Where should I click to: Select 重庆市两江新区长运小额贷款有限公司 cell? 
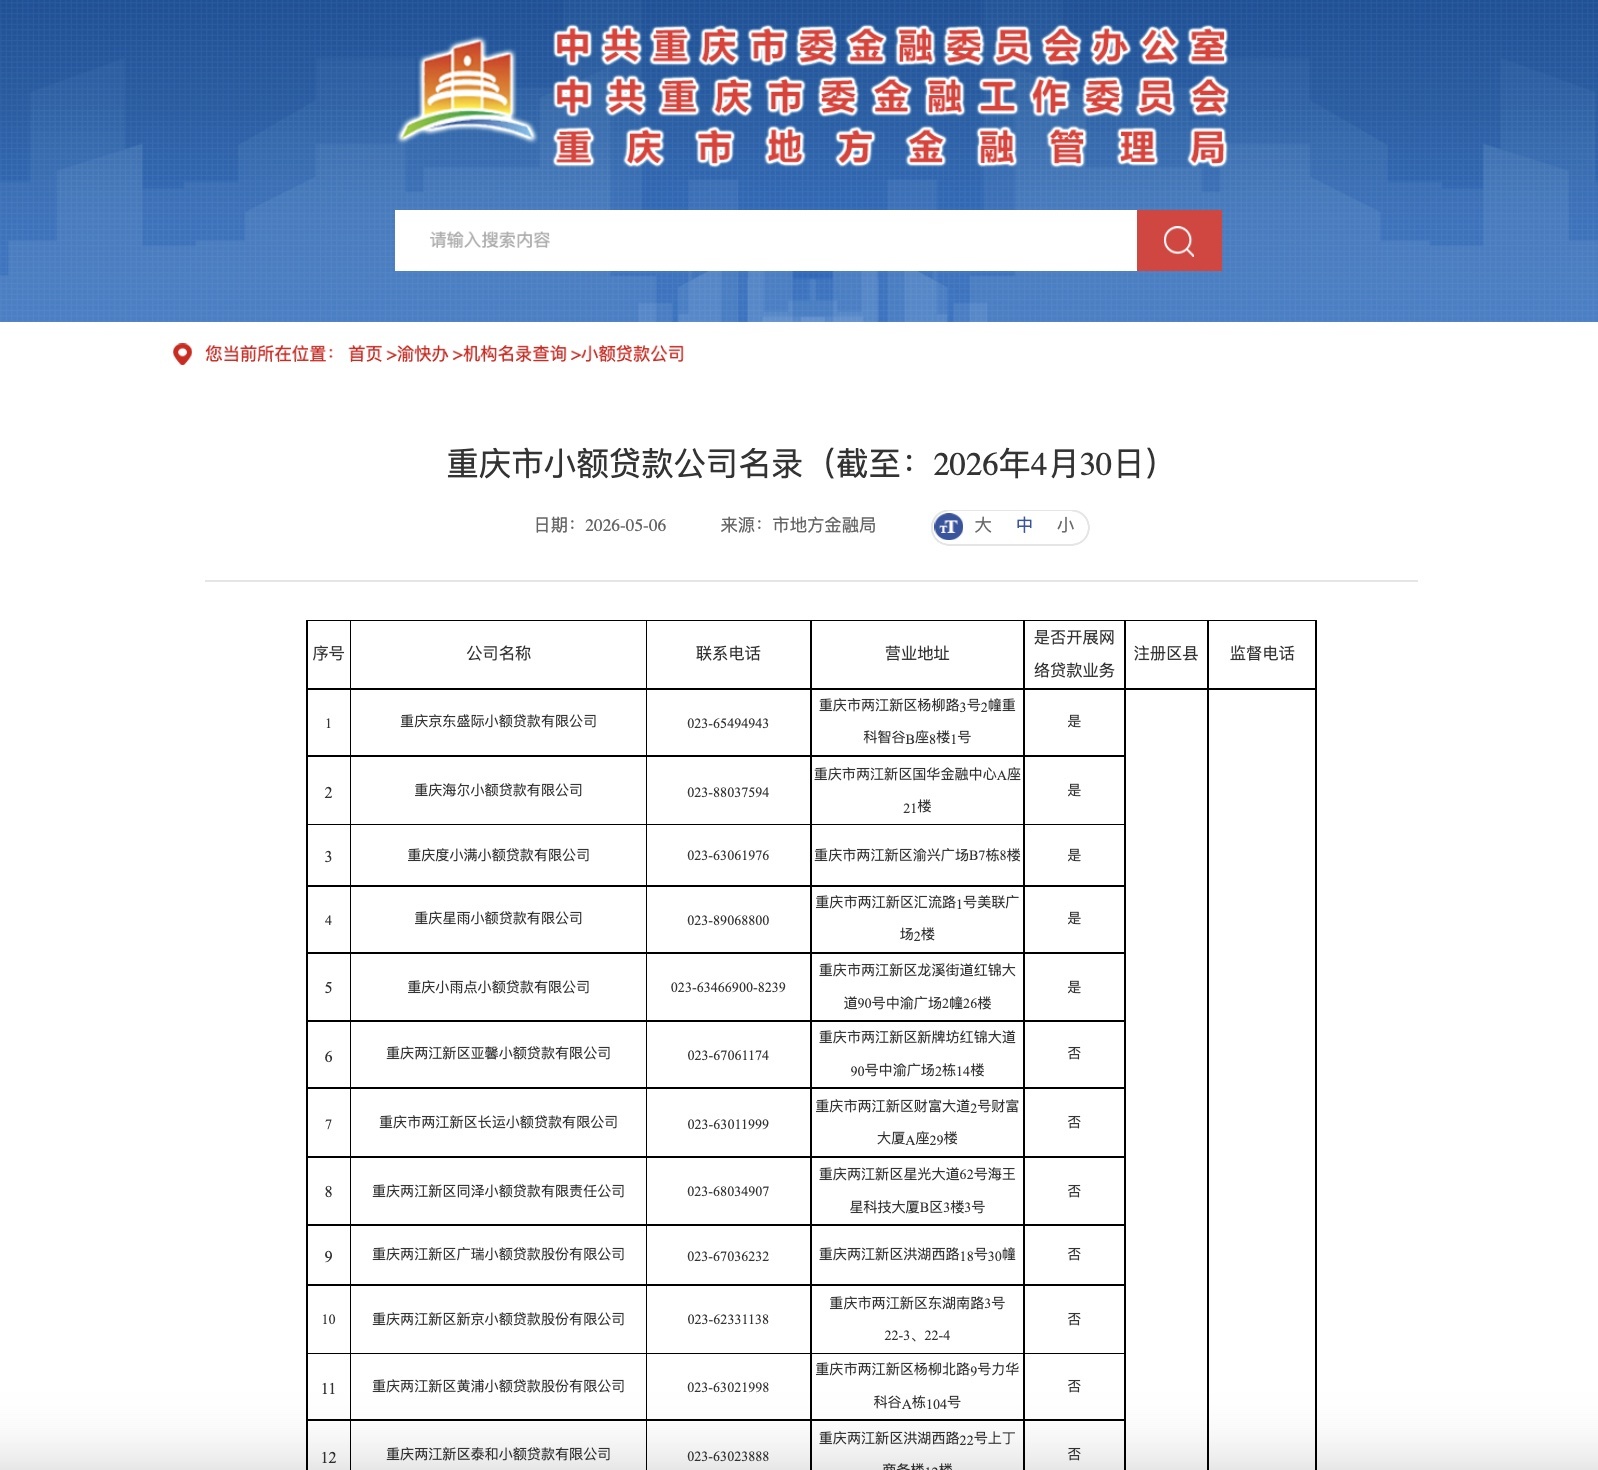498,1123
